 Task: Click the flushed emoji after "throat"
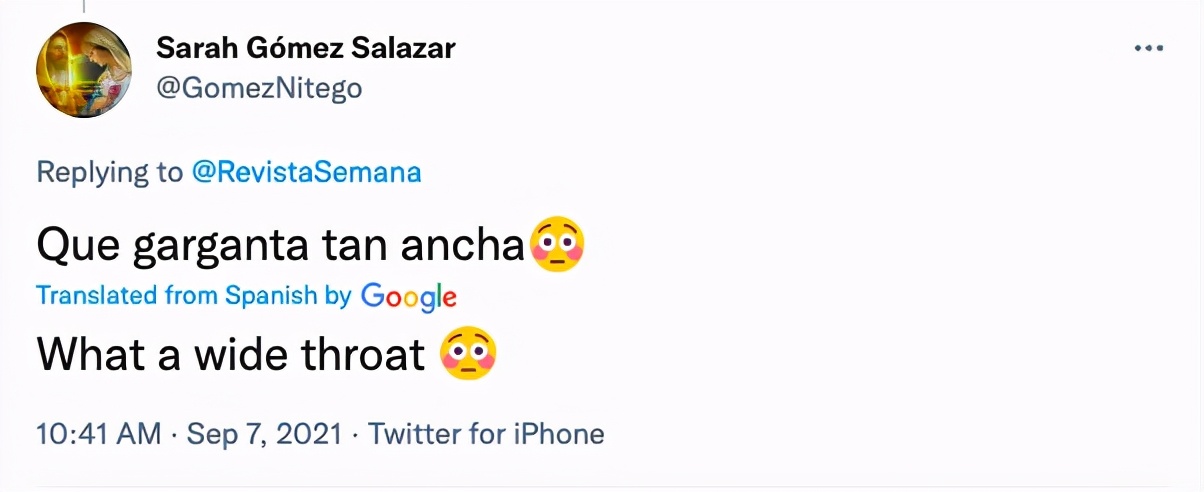coord(469,353)
